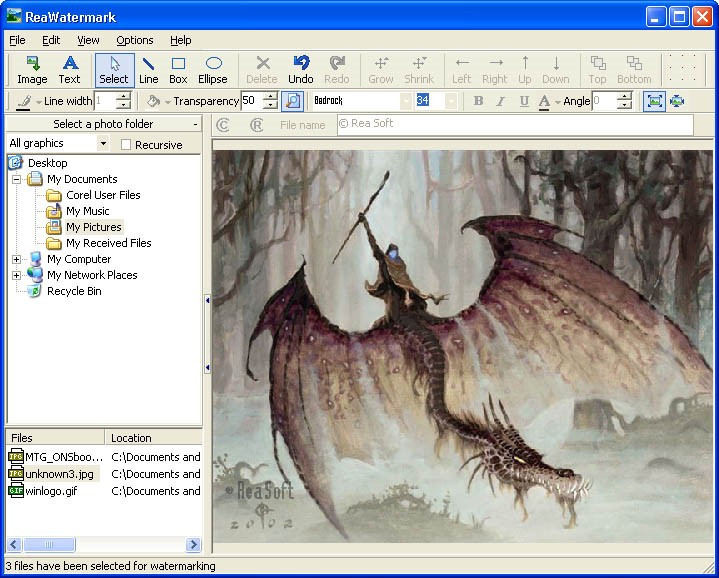Click the Shrink icon
Image resolution: width=719 pixels, height=578 pixels.
[419, 70]
